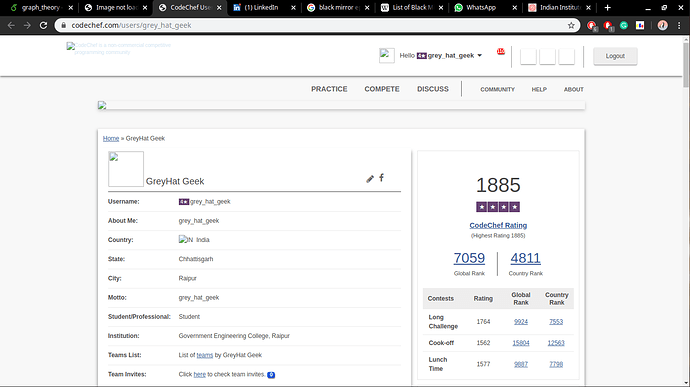Screen dimensions: 690x387
Task: Open Long Challenge global rank 9924
Action: [x=521, y=322]
